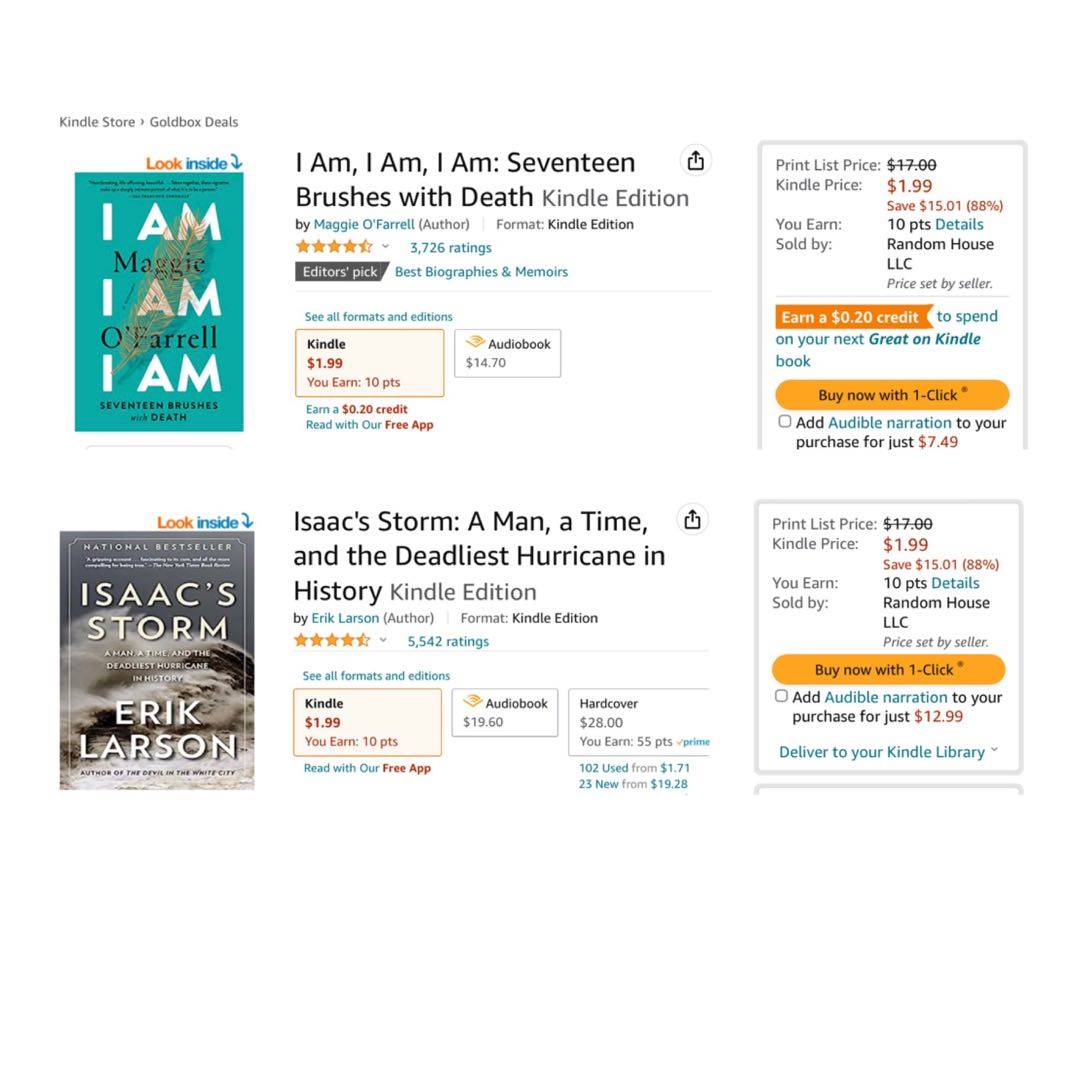This screenshot has width=1080, height=1080.
Task: Click star rating for I Am, I Am, I Am
Action: (334, 246)
